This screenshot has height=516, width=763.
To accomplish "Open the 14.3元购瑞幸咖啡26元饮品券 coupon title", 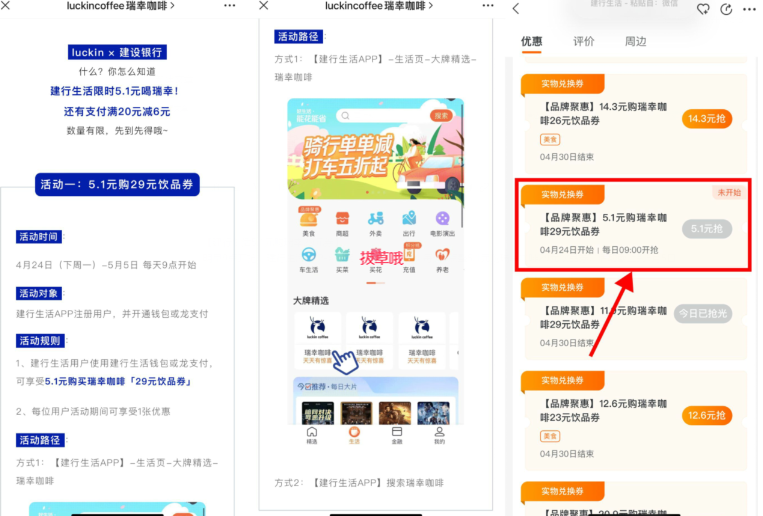I will (x=603, y=113).
